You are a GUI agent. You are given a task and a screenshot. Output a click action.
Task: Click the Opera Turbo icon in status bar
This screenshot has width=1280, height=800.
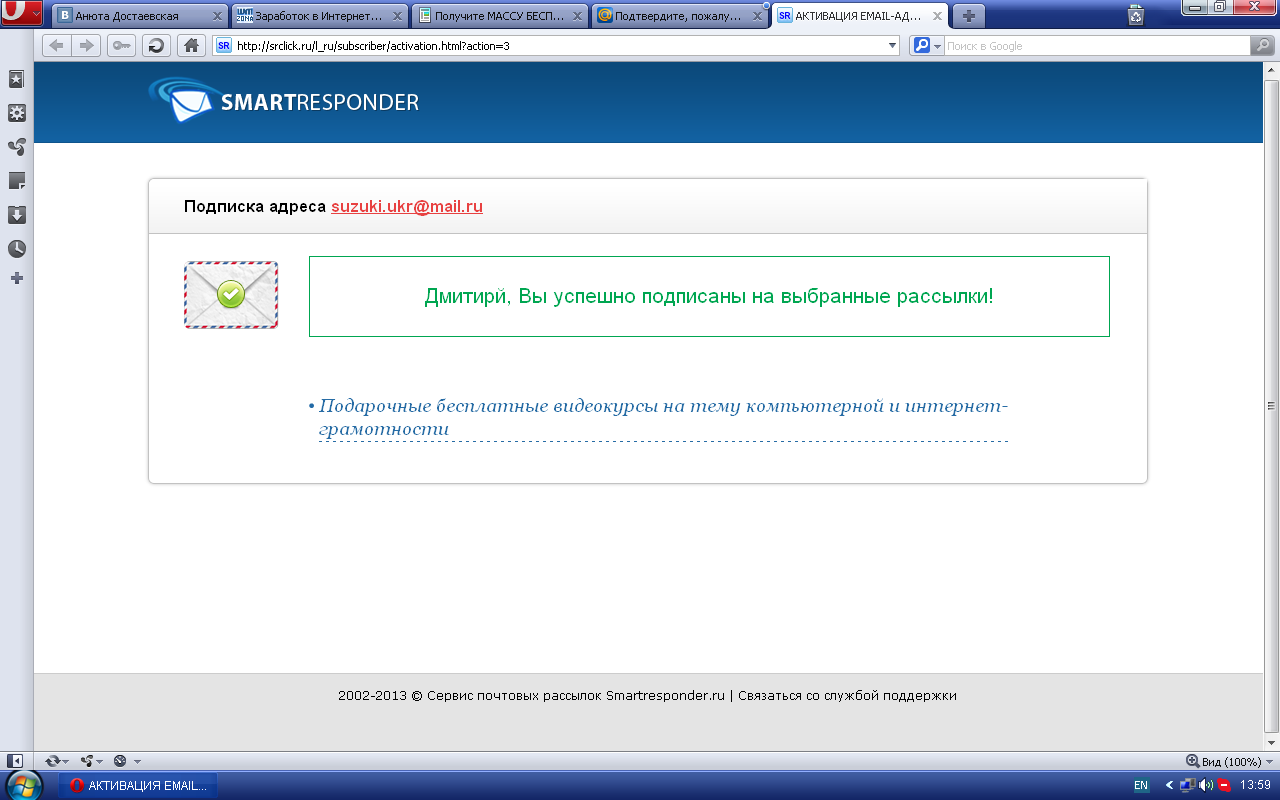coord(120,761)
